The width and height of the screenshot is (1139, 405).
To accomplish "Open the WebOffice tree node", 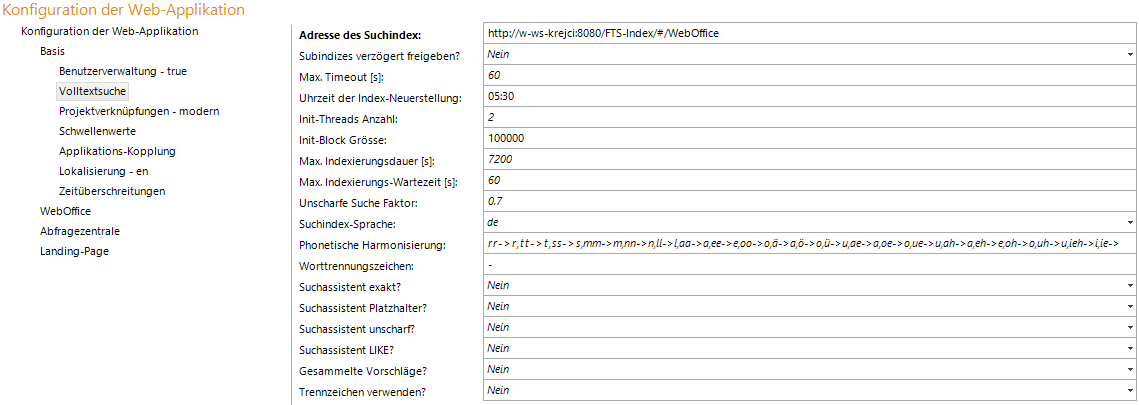I will 65,211.
